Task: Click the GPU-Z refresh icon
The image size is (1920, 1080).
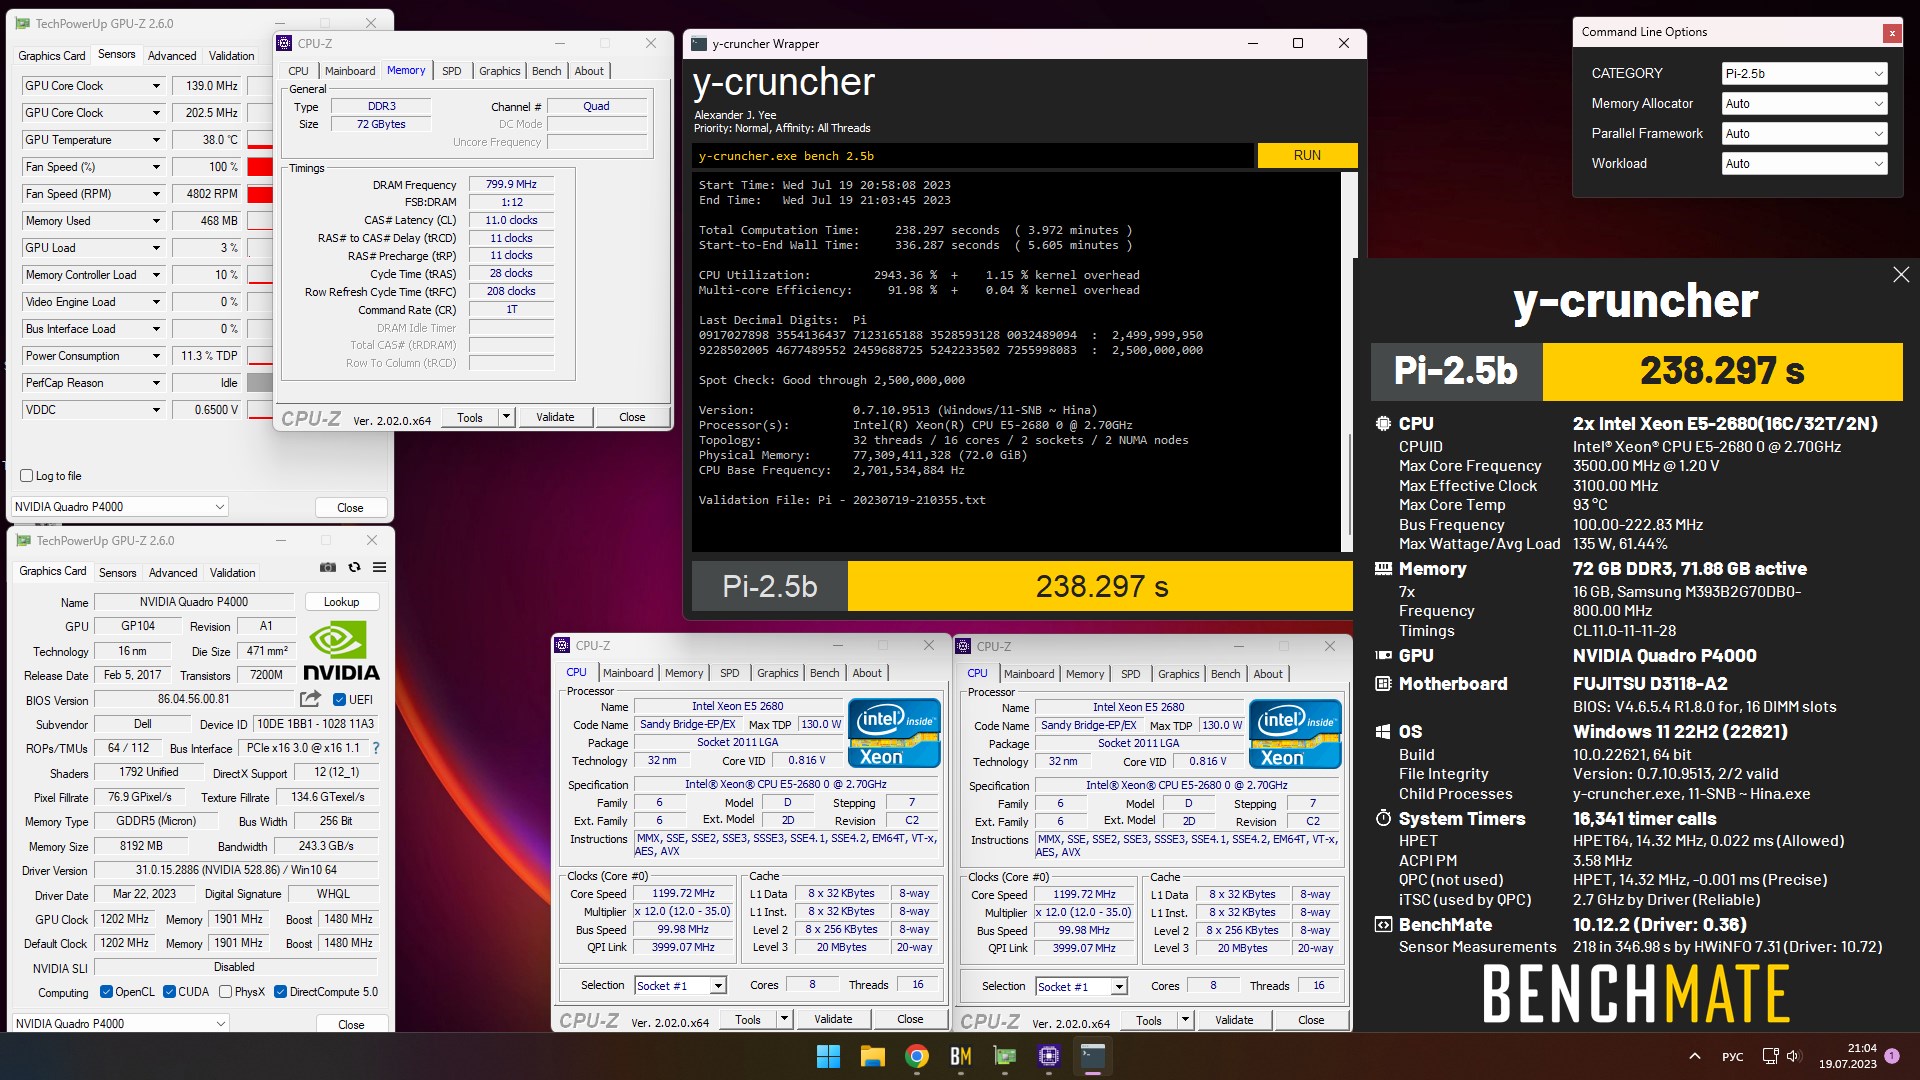Action: 354,567
